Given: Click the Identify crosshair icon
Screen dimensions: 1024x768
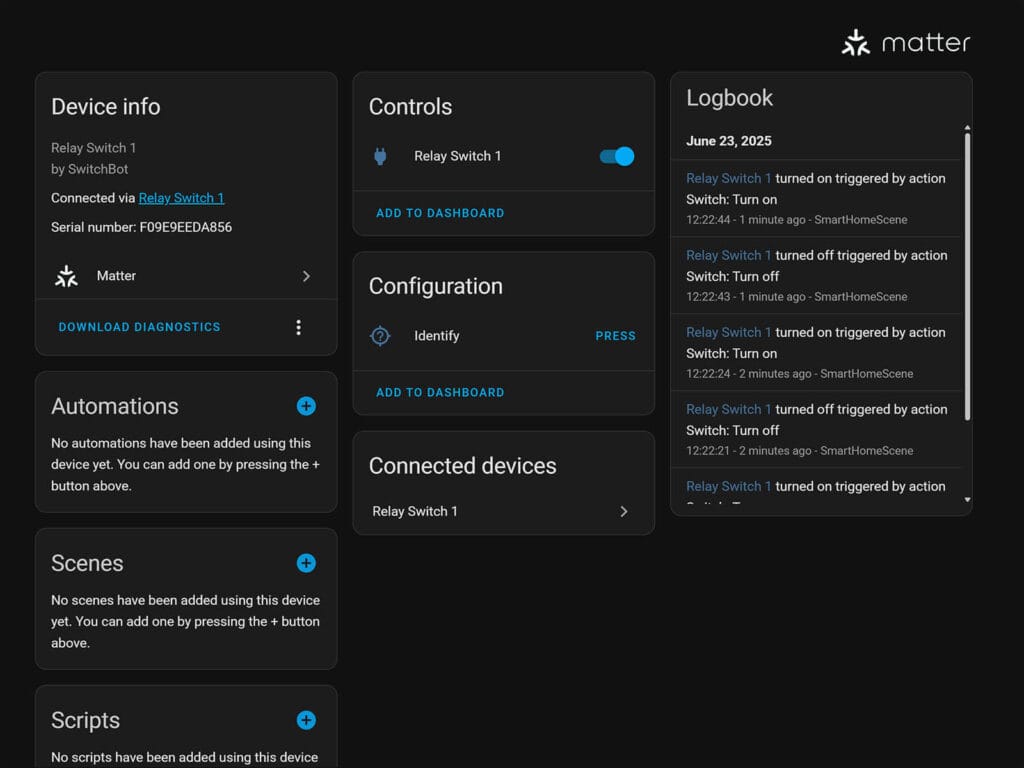Looking at the screenshot, I should [x=380, y=336].
